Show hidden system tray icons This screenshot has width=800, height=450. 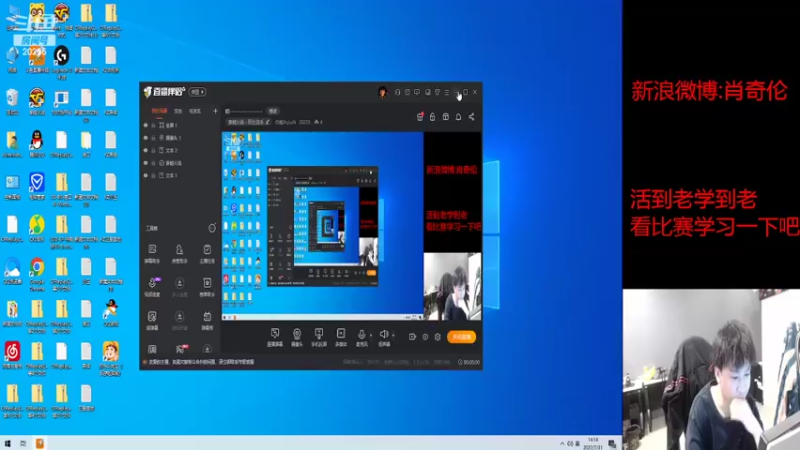click(562, 443)
